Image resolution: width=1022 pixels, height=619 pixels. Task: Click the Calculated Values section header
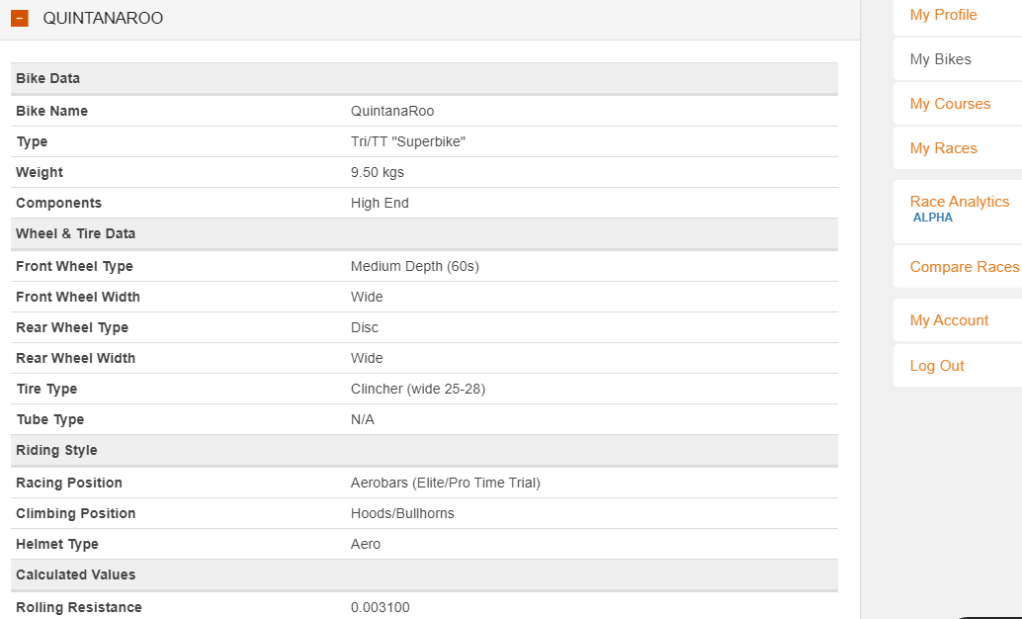(76, 575)
